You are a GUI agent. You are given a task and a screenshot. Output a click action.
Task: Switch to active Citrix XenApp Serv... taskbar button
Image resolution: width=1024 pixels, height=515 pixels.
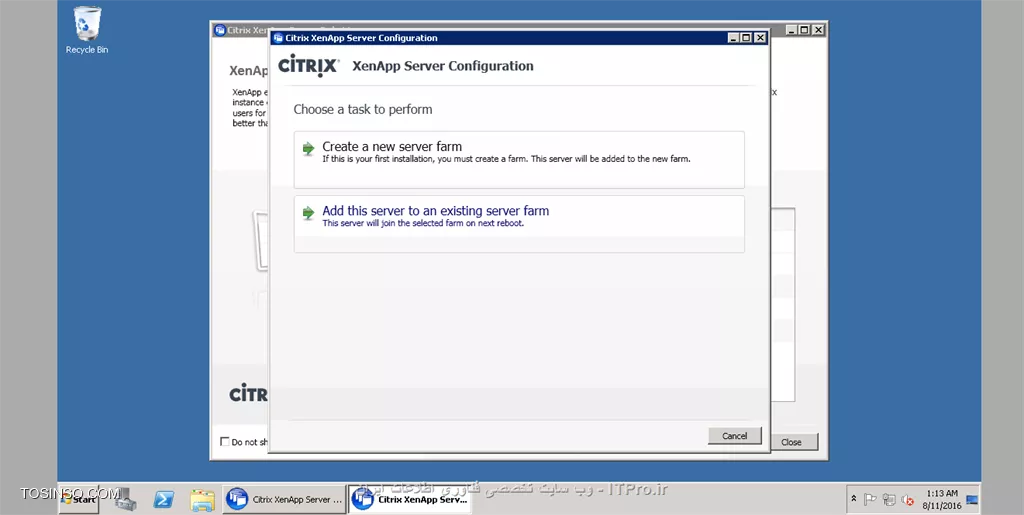click(x=409, y=499)
